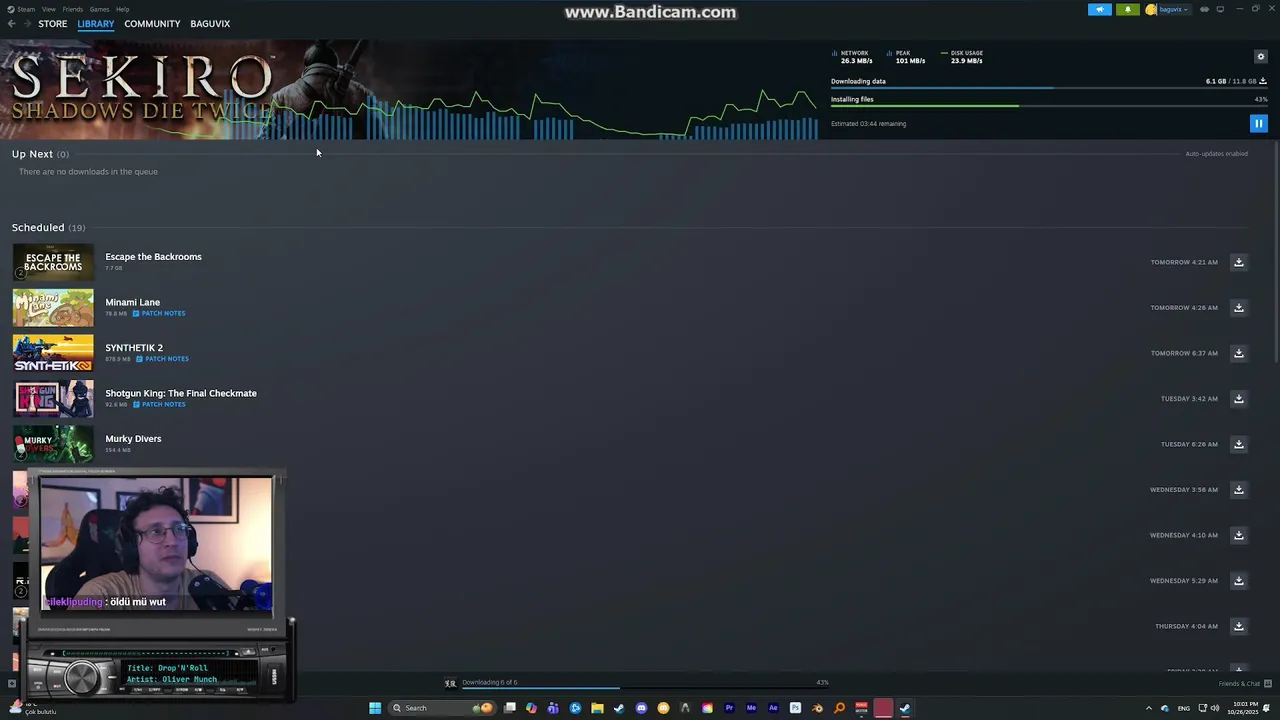Pause the Sekiro download
1280x720 pixels.
pos(1258,124)
